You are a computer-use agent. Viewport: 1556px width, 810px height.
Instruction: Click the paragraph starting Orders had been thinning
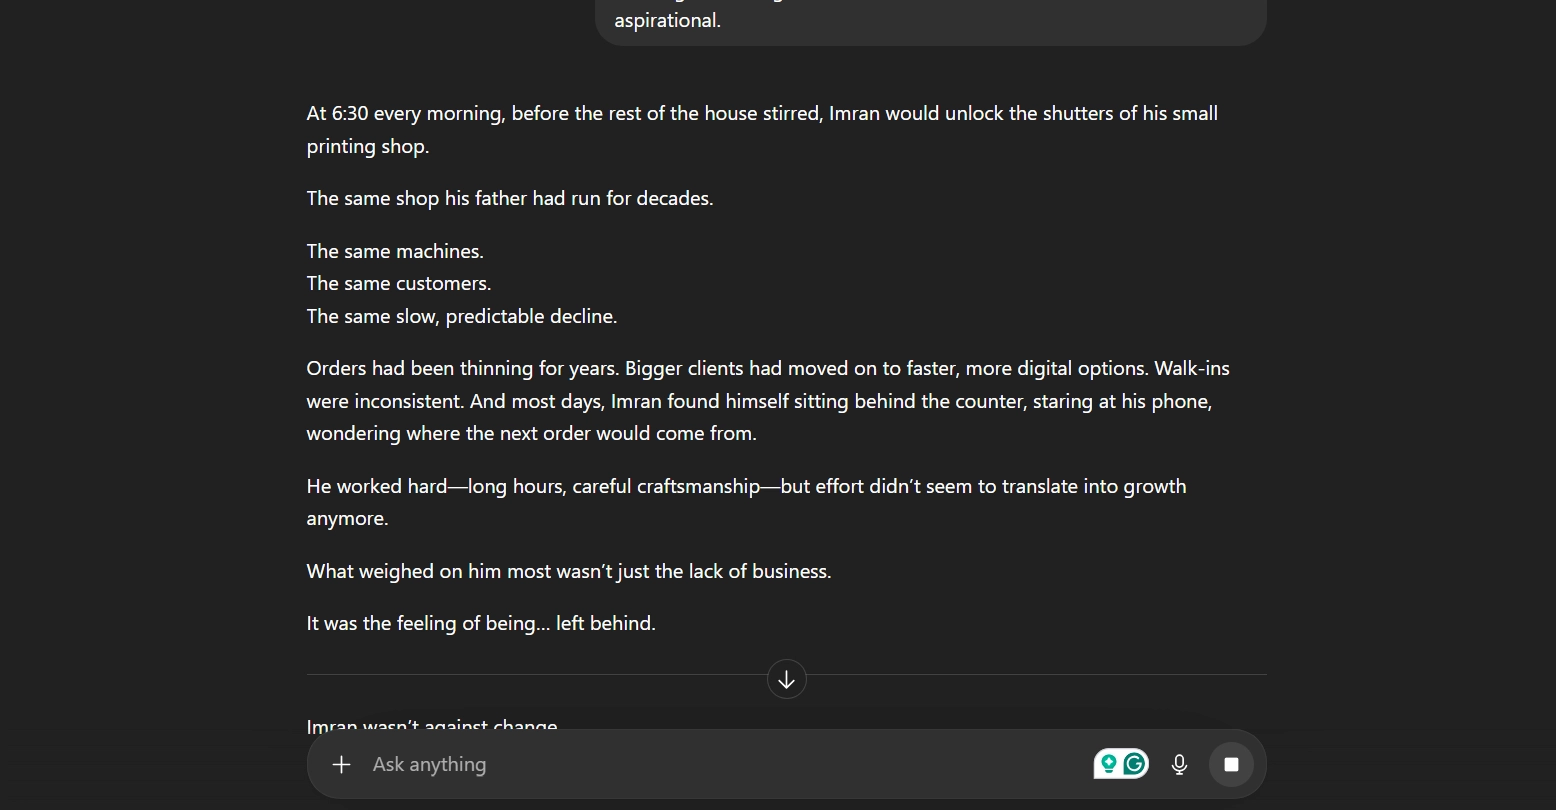(x=767, y=369)
